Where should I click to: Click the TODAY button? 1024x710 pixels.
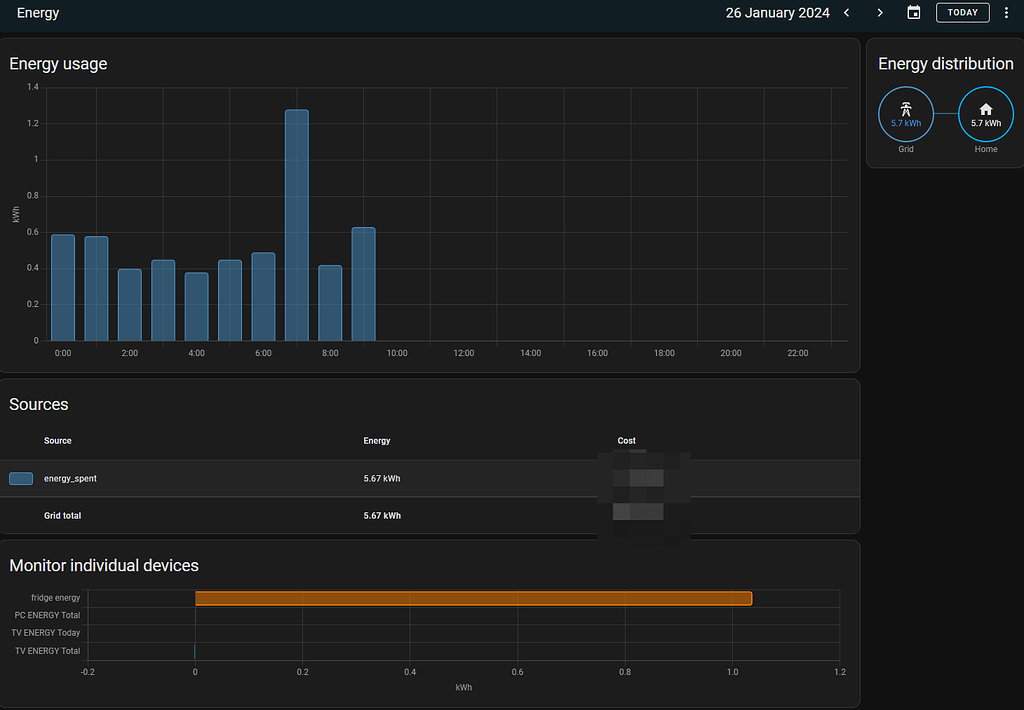[x=963, y=12]
